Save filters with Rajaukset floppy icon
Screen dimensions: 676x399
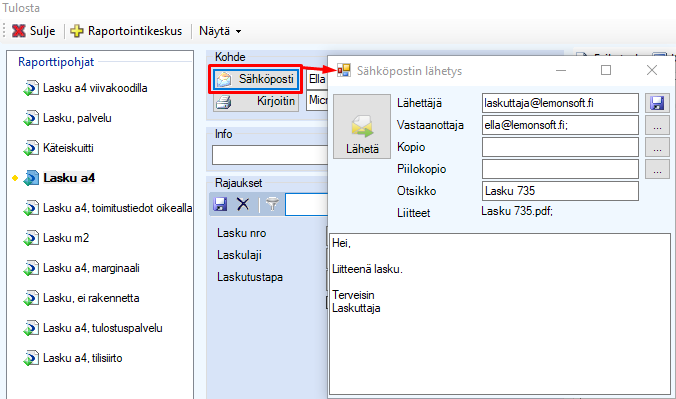(x=220, y=204)
